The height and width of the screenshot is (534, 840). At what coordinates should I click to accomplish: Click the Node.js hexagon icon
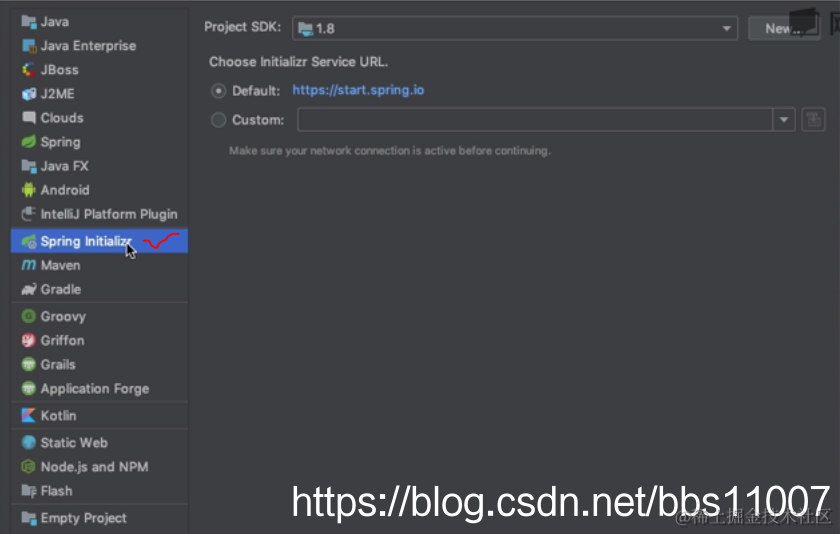point(28,467)
